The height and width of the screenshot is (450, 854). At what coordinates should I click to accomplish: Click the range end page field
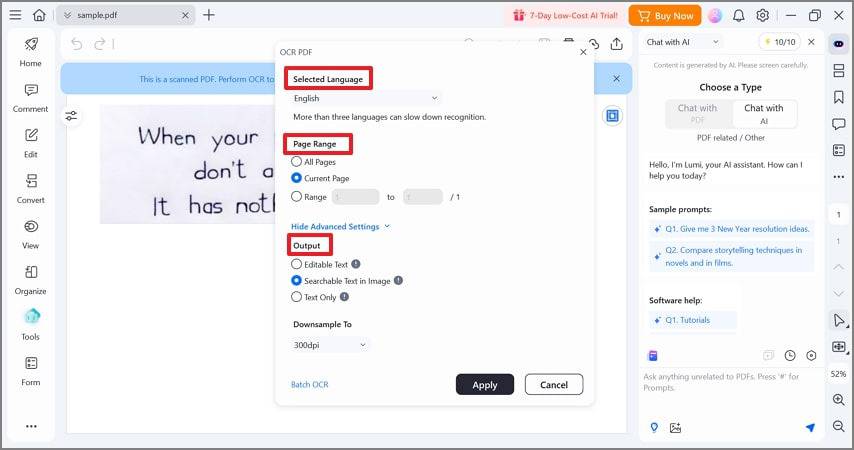[x=423, y=197]
